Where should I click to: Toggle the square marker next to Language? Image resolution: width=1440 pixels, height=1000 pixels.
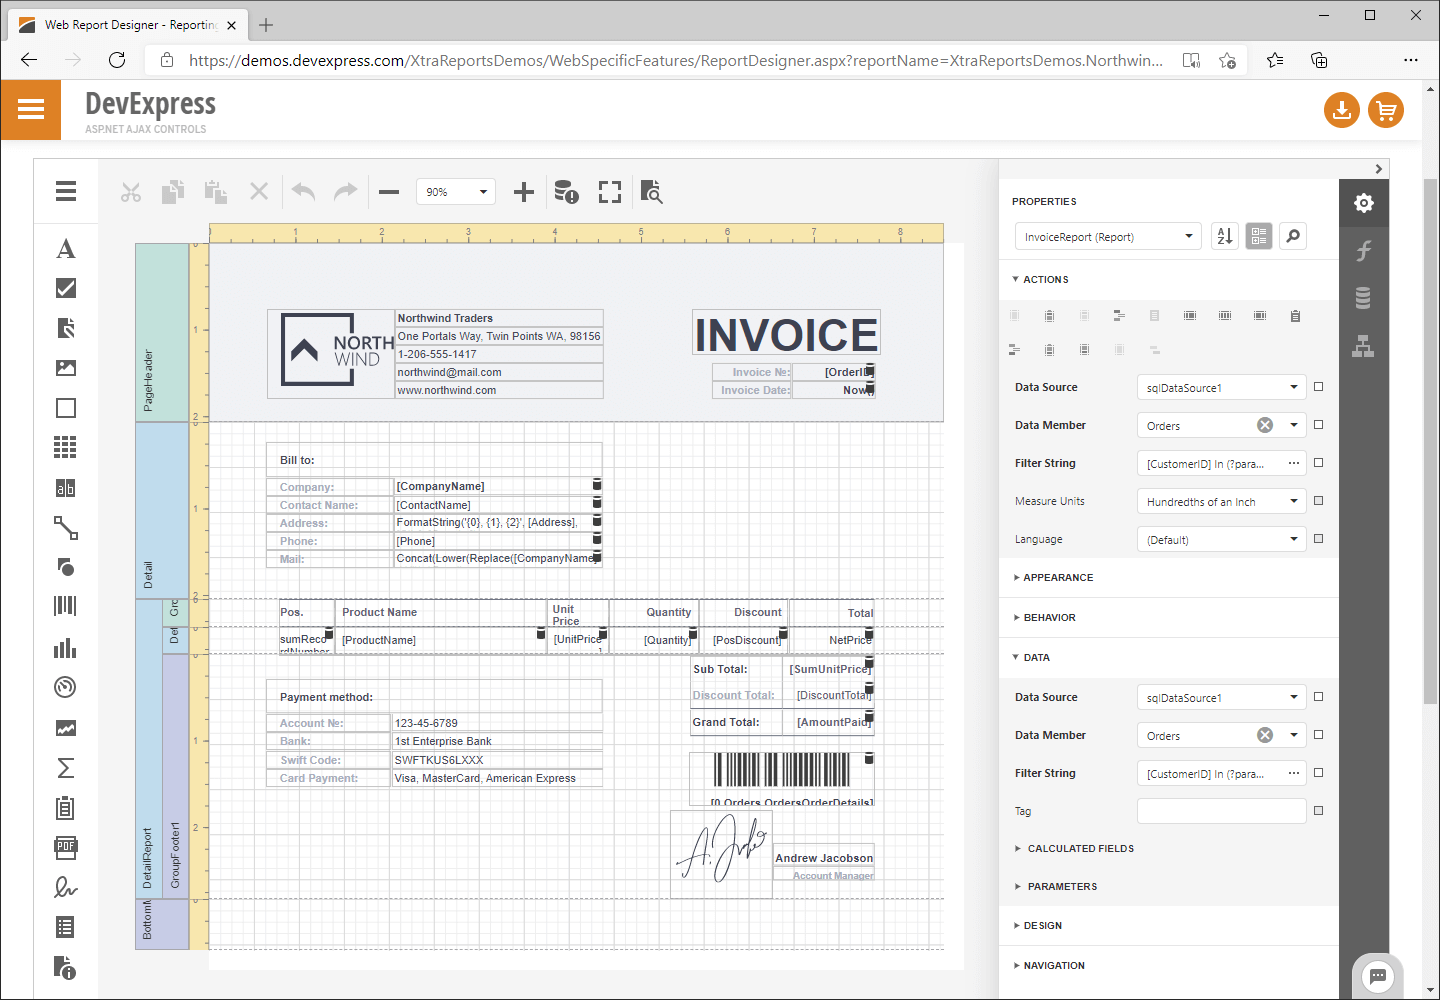point(1318,539)
